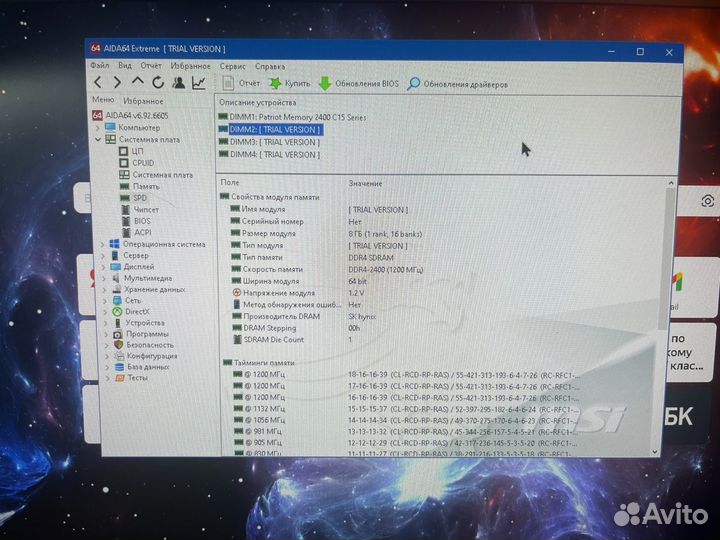Select the top-level Системная плата node
This screenshot has height=540, width=720.
[x=143, y=139]
